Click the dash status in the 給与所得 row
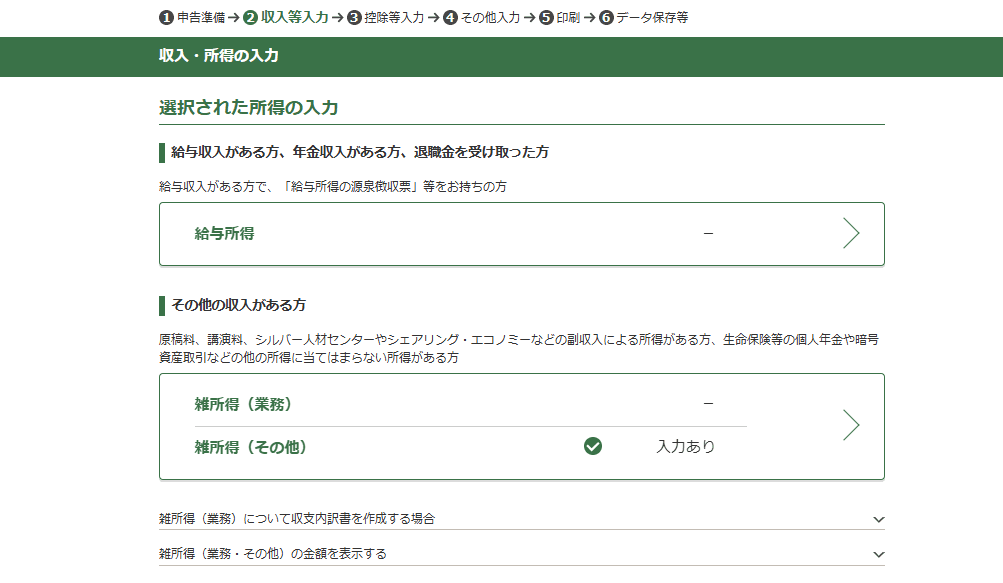Screen dimensions: 1003x583 pos(708,233)
